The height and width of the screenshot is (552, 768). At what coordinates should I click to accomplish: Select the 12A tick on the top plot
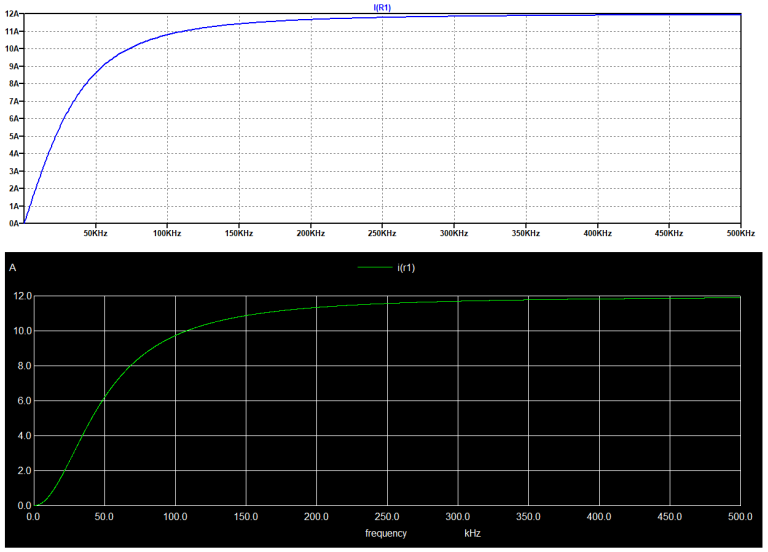point(12,14)
